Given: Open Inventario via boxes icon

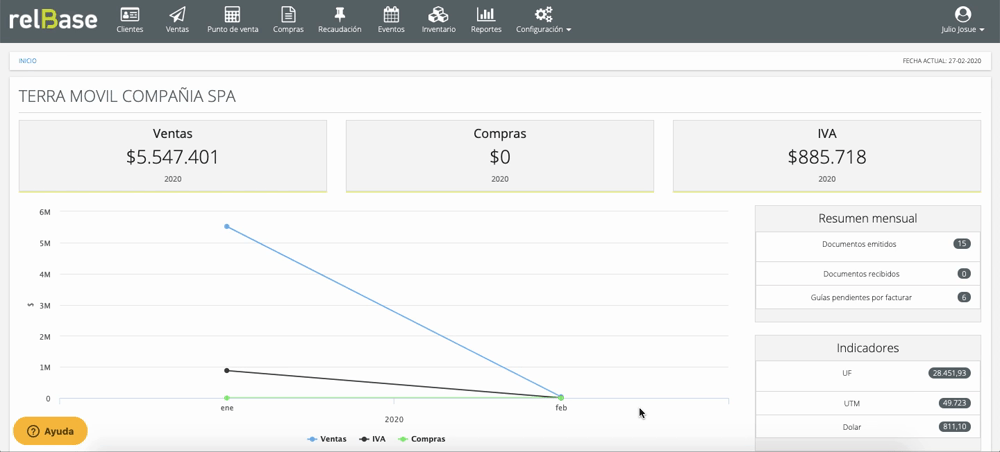Looking at the screenshot, I should [439, 20].
